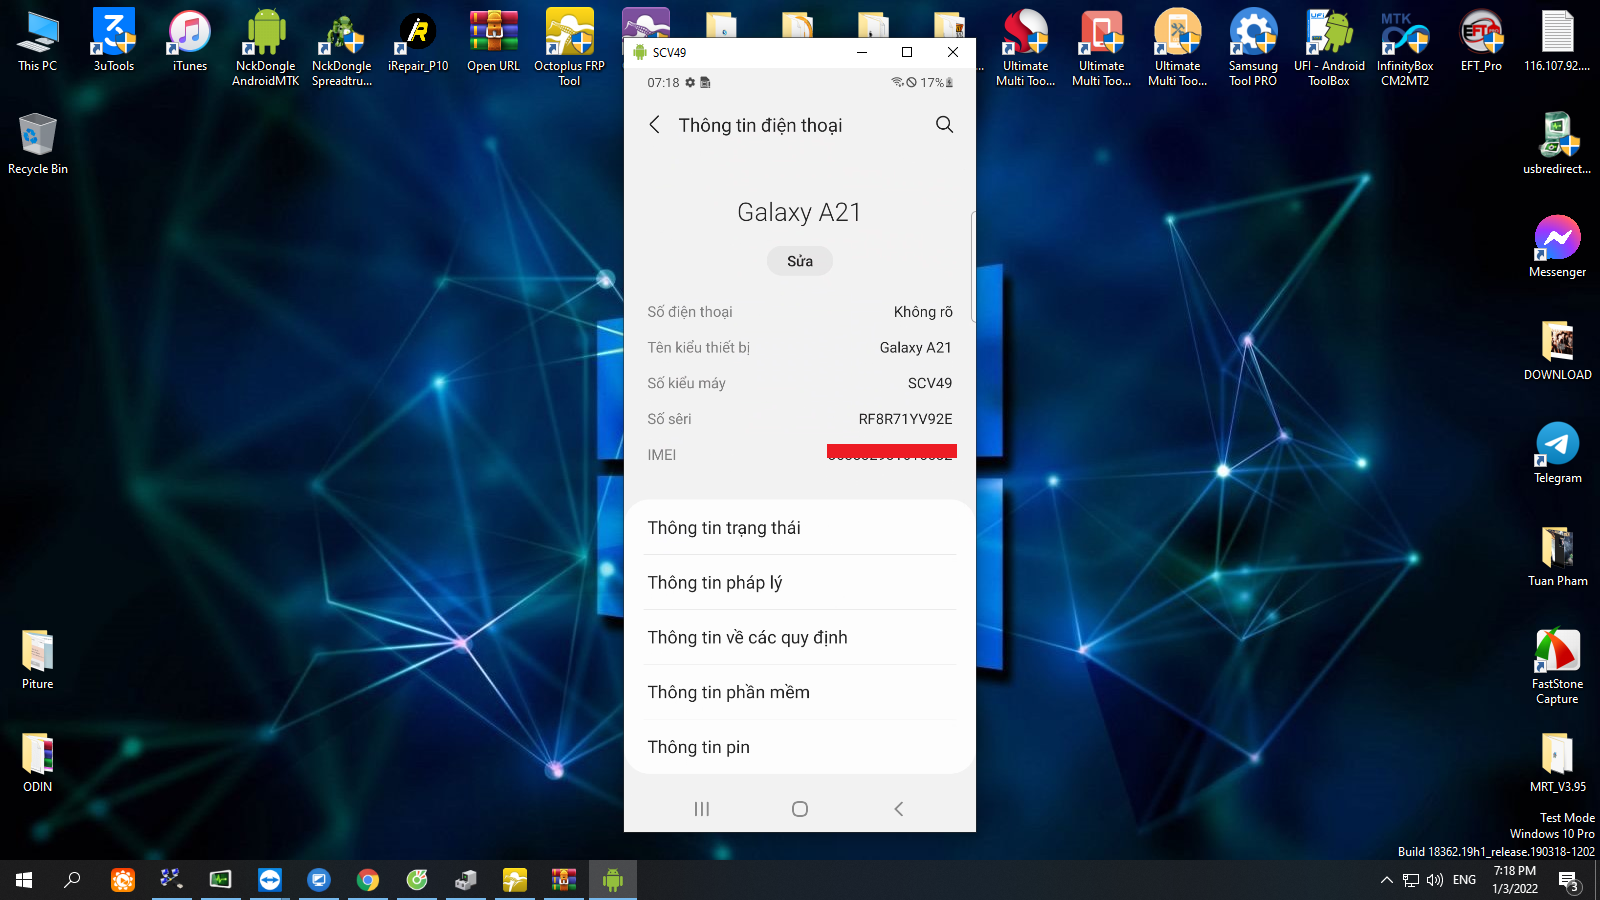
Task: Tap the Sửa button under Galaxy A21
Action: 800,261
